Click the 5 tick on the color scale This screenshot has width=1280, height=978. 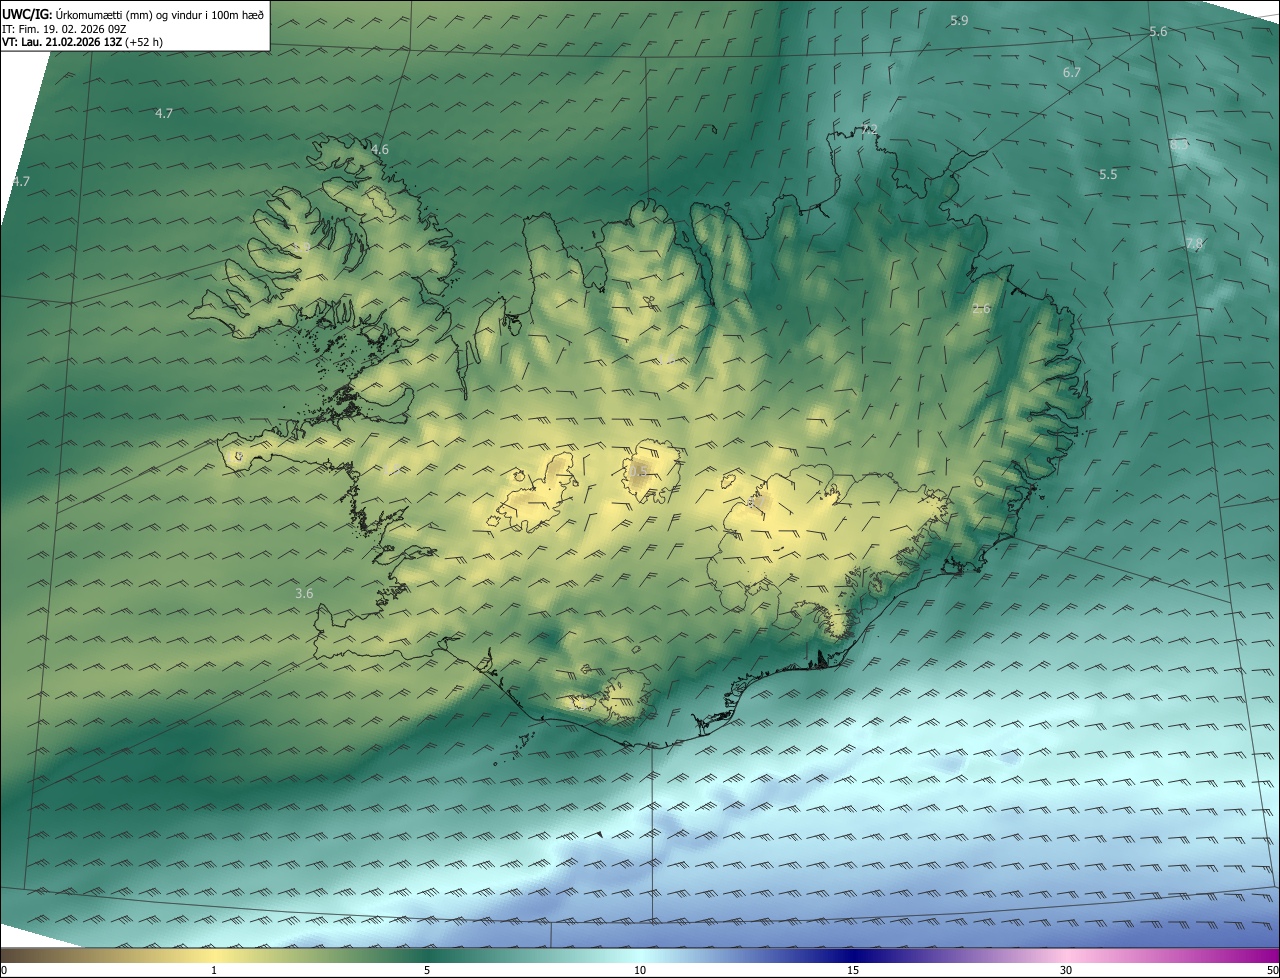coord(427,970)
